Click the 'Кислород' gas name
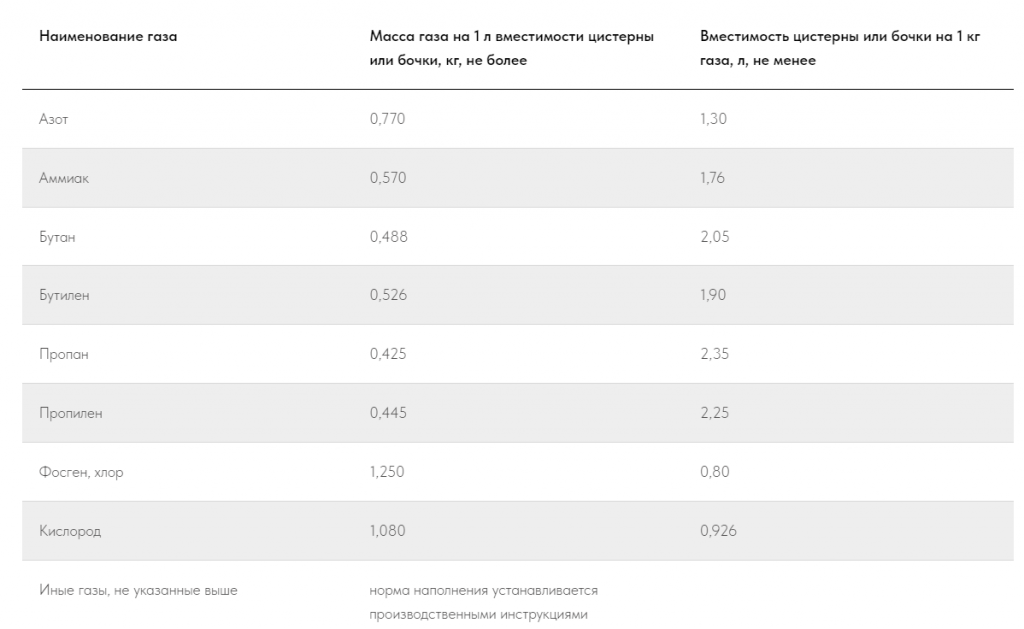Screen dimensions: 1024x629 click(x=70, y=531)
